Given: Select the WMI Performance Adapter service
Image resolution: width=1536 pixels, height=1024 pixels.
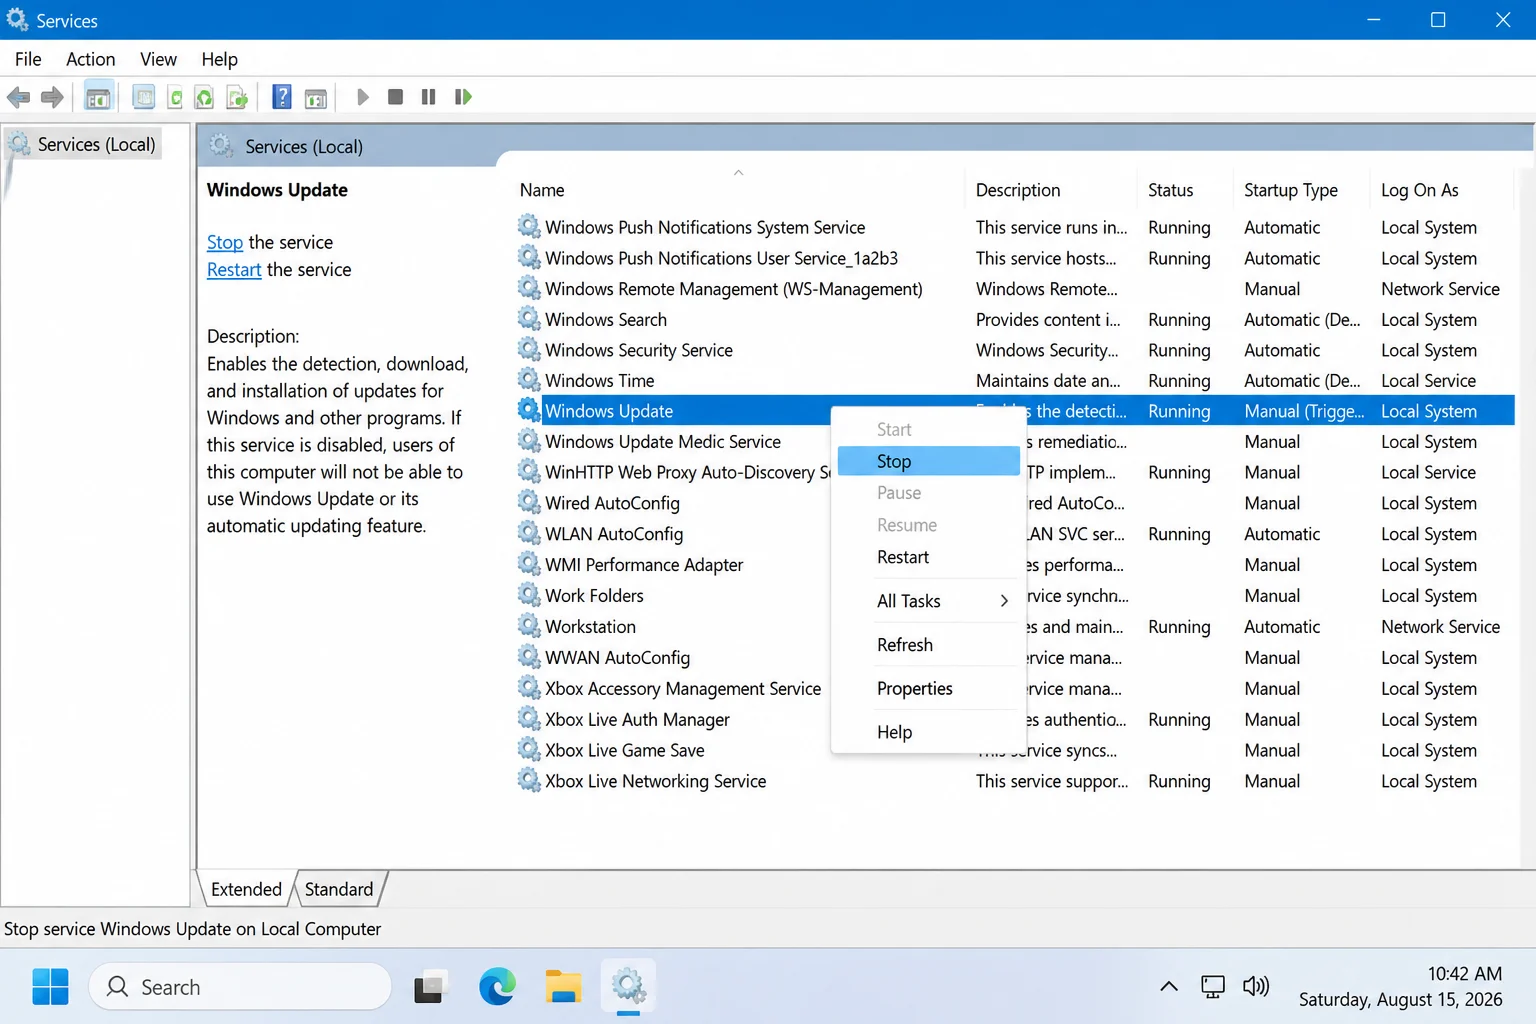Looking at the screenshot, I should pyautogui.click(x=644, y=564).
